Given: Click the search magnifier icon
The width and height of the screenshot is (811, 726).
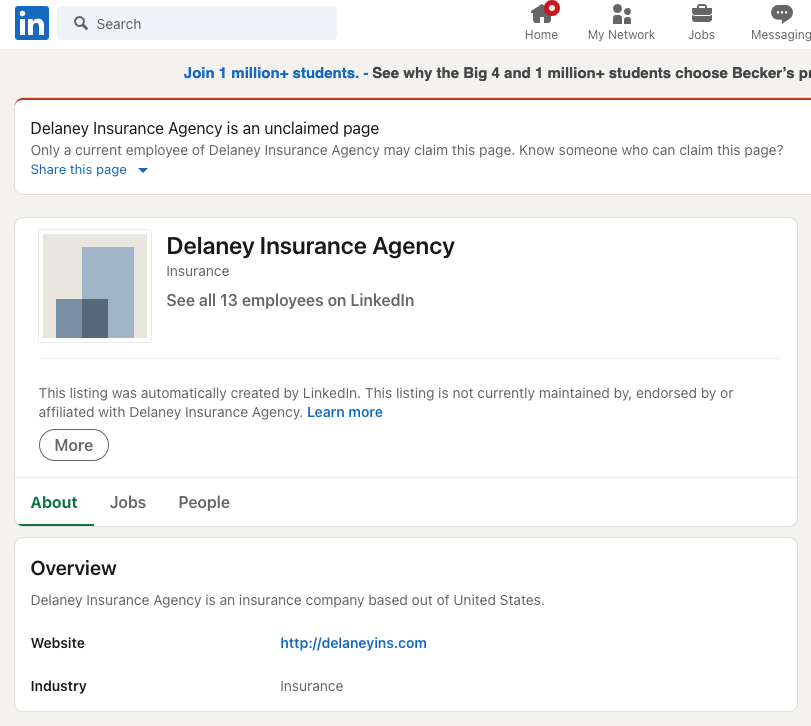Looking at the screenshot, I should click(x=81, y=23).
